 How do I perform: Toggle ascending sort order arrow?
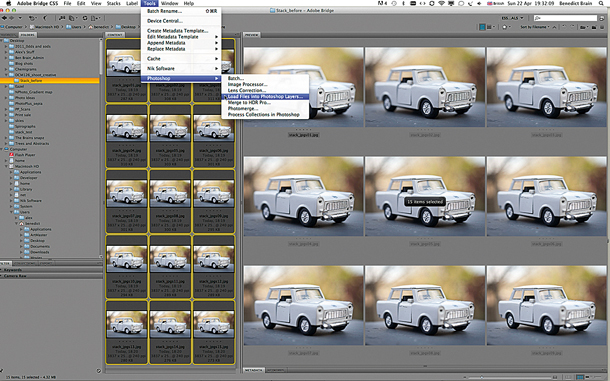[554, 27]
